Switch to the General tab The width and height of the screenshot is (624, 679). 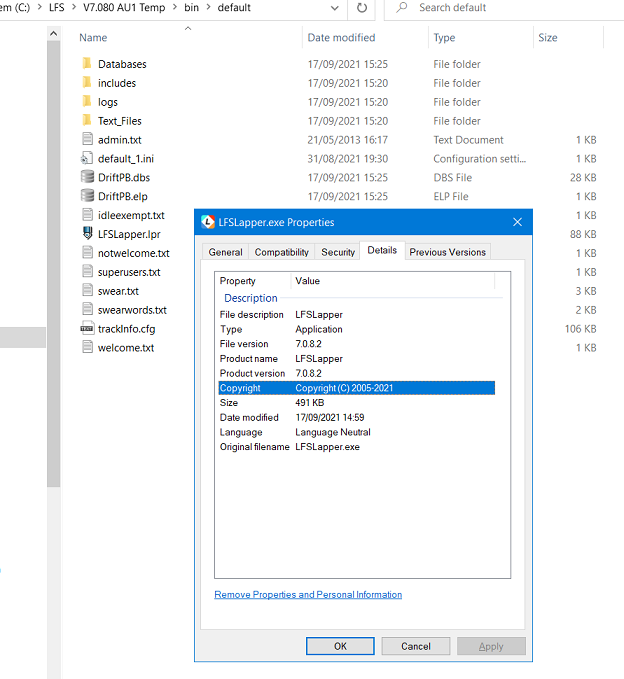tap(225, 252)
